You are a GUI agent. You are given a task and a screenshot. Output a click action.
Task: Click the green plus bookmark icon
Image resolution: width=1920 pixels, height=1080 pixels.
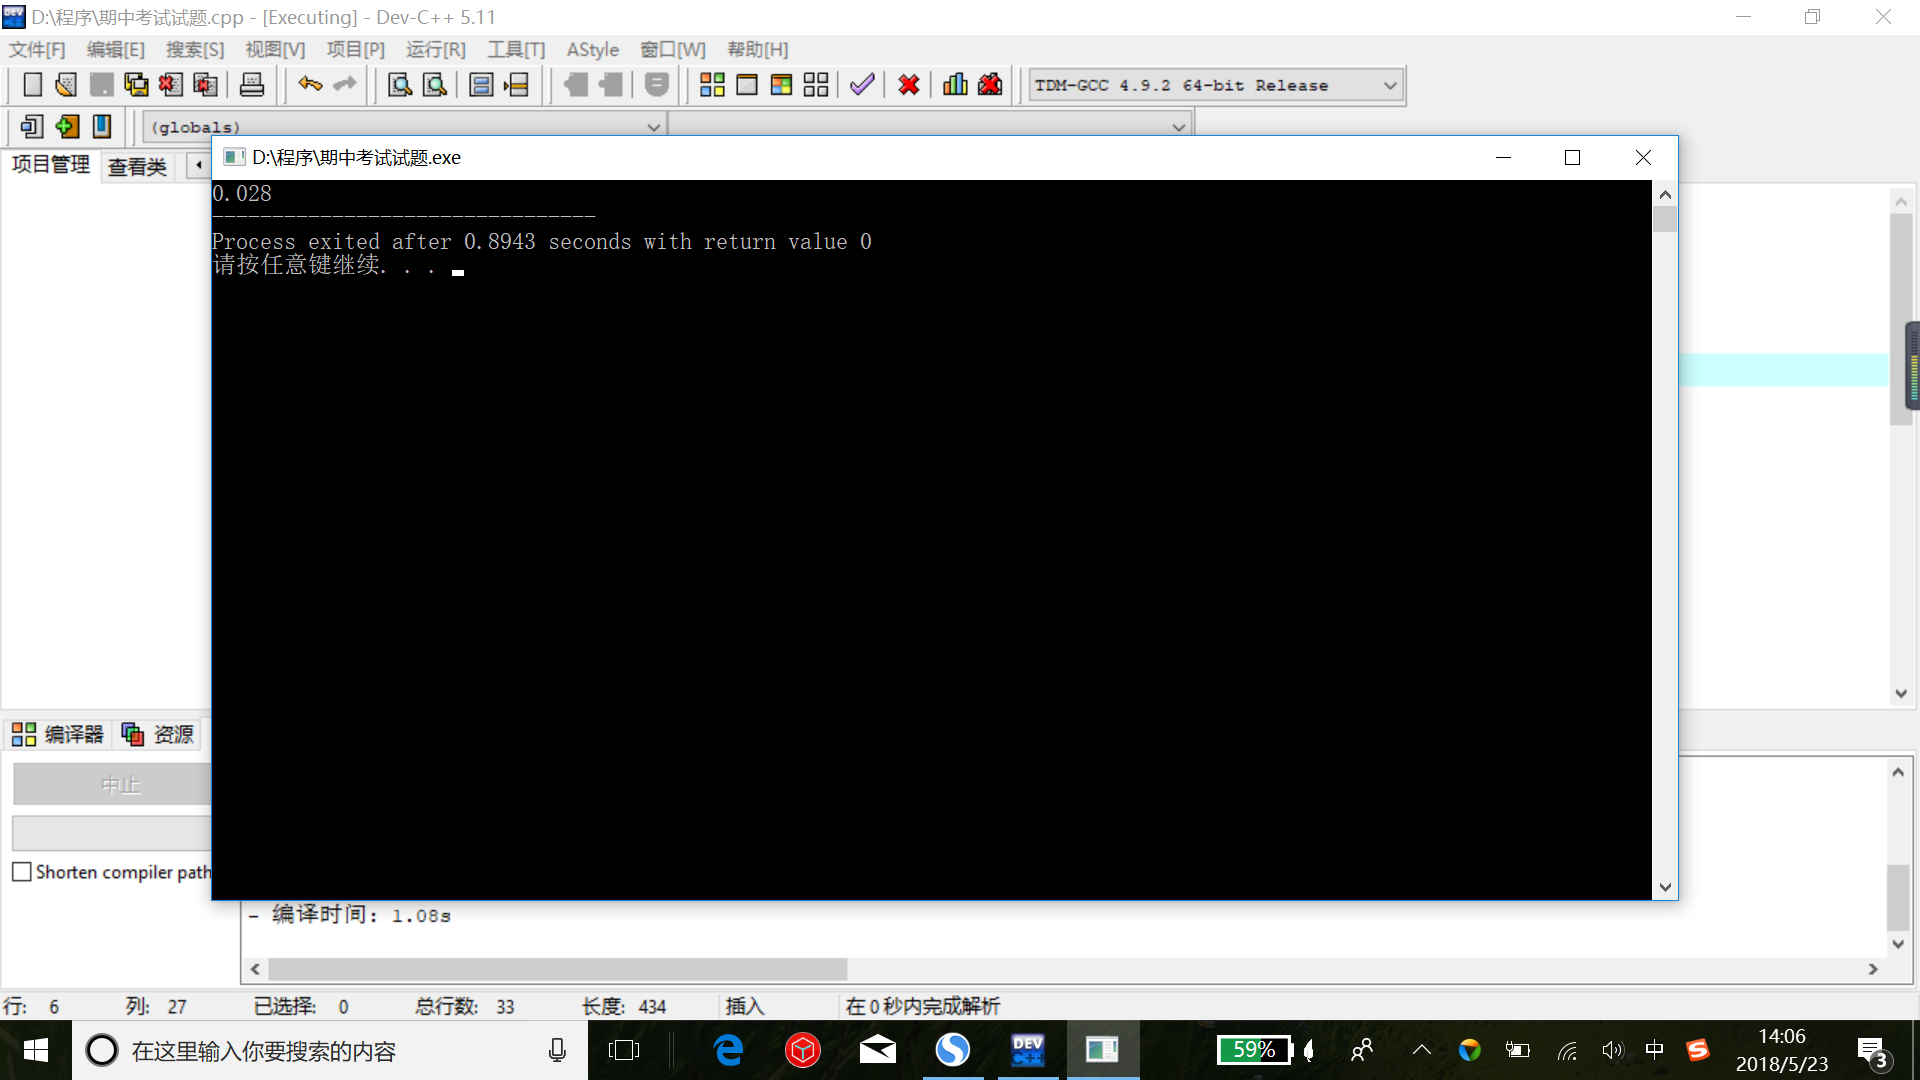67,126
